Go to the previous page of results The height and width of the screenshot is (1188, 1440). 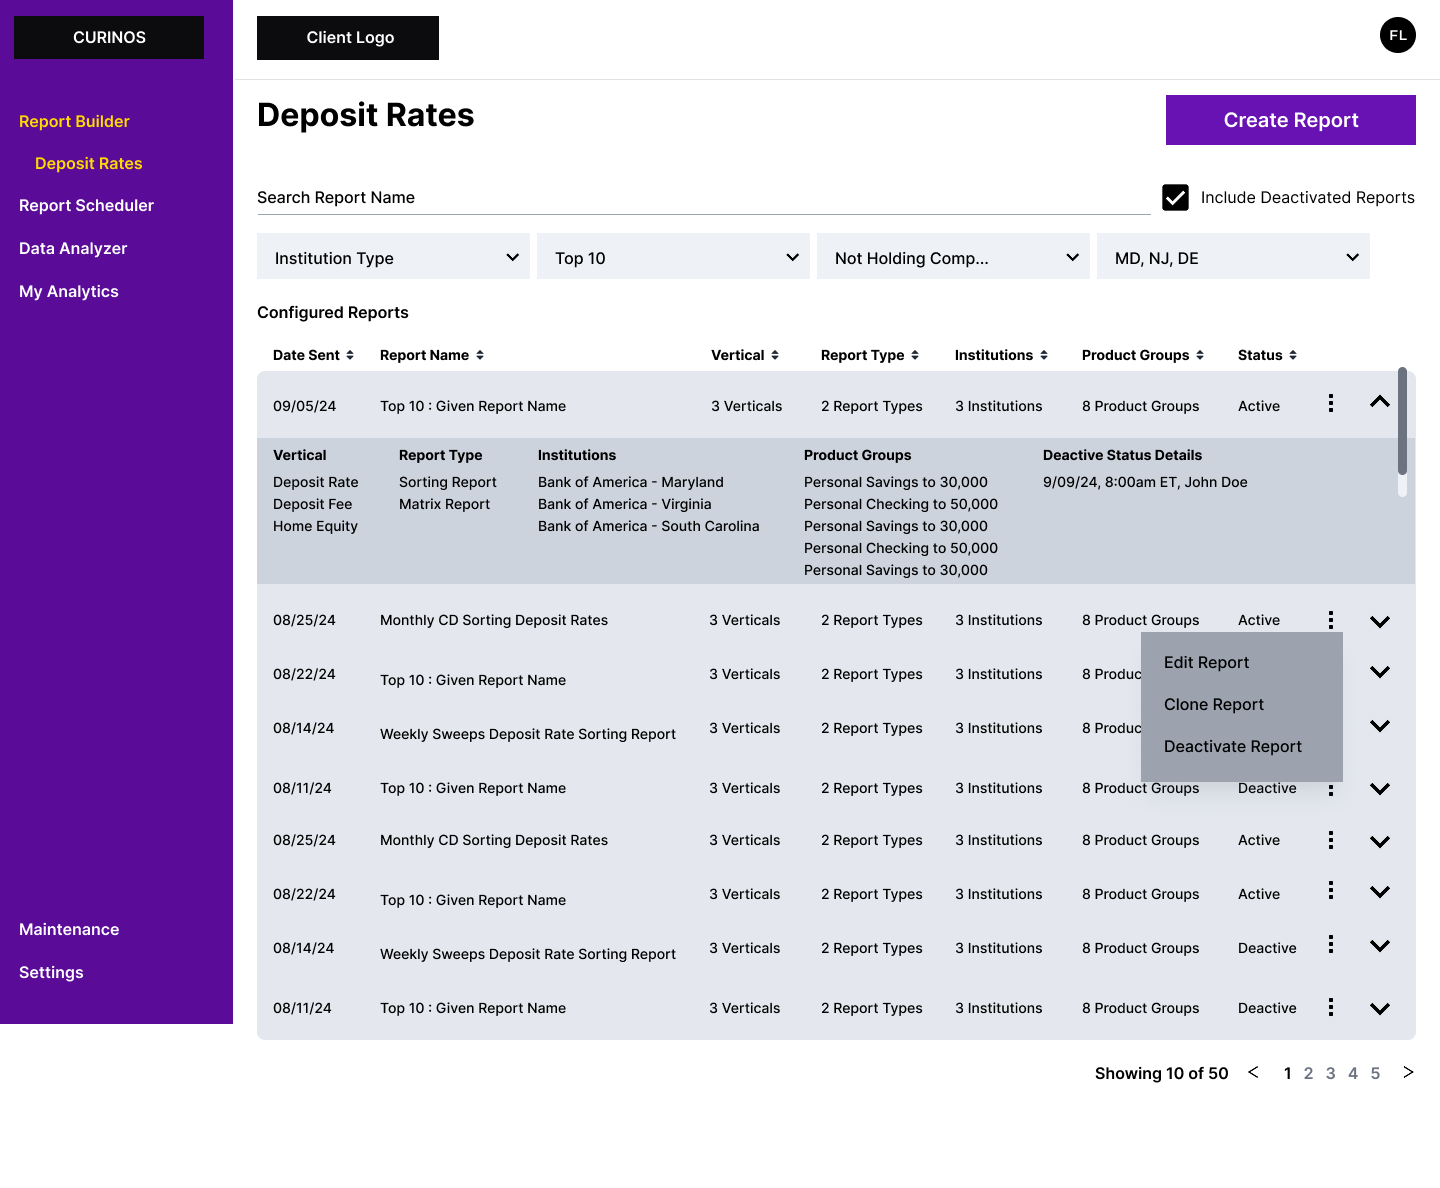(x=1253, y=1072)
